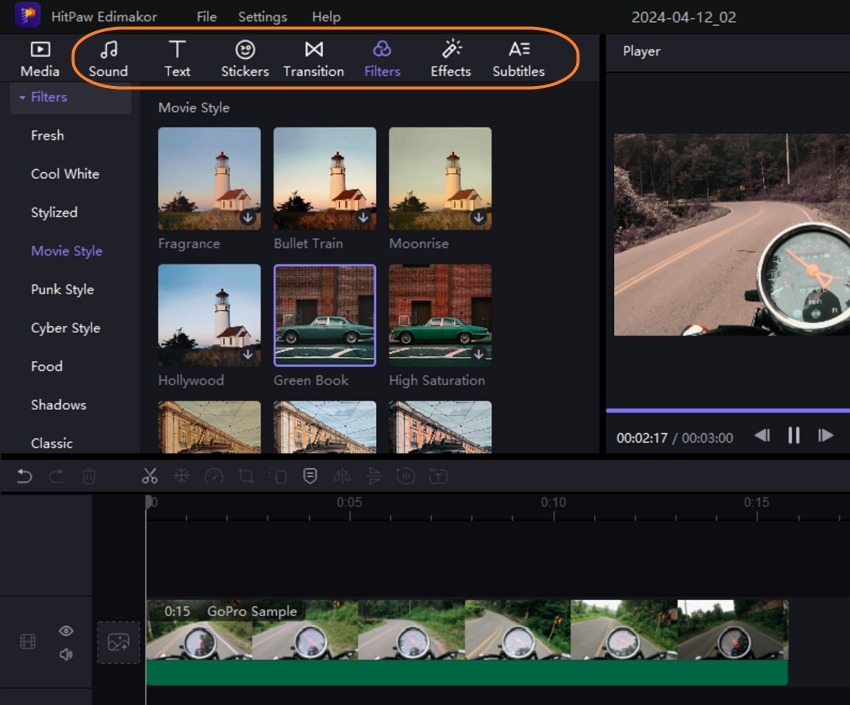Open the Stickers panel
850x705 pixels.
tap(245, 58)
